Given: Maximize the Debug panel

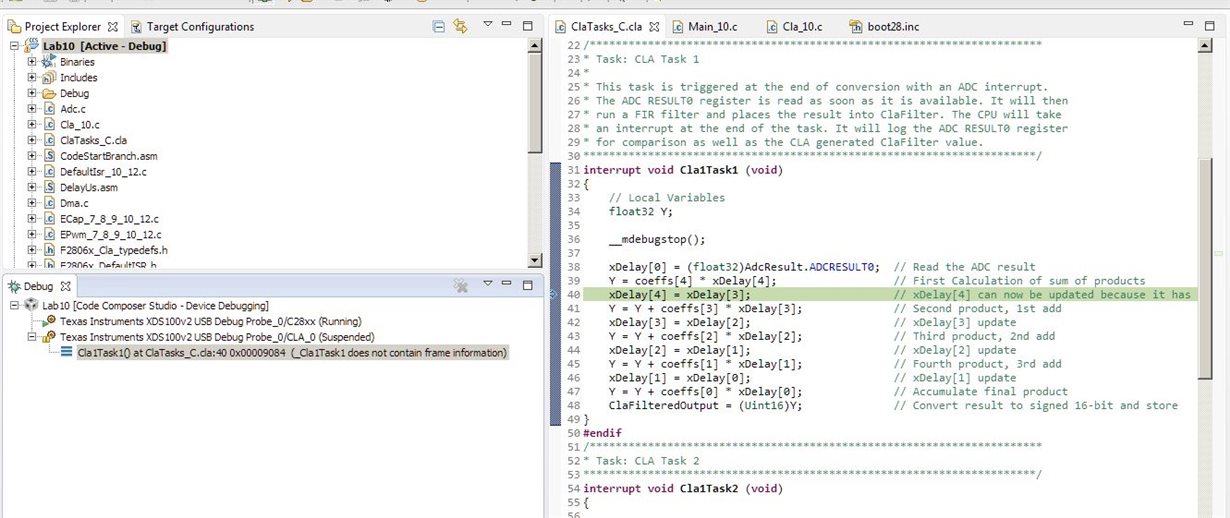Looking at the screenshot, I should (x=527, y=285).
